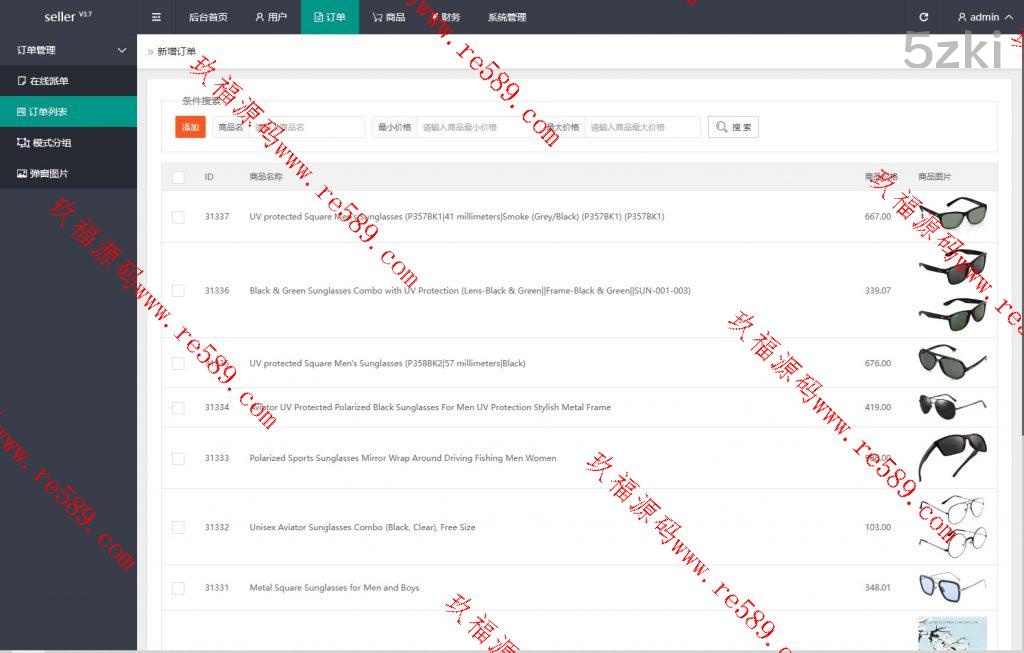Open 在线派单 in the sidebar
1024x653 pixels.
point(49,81)
